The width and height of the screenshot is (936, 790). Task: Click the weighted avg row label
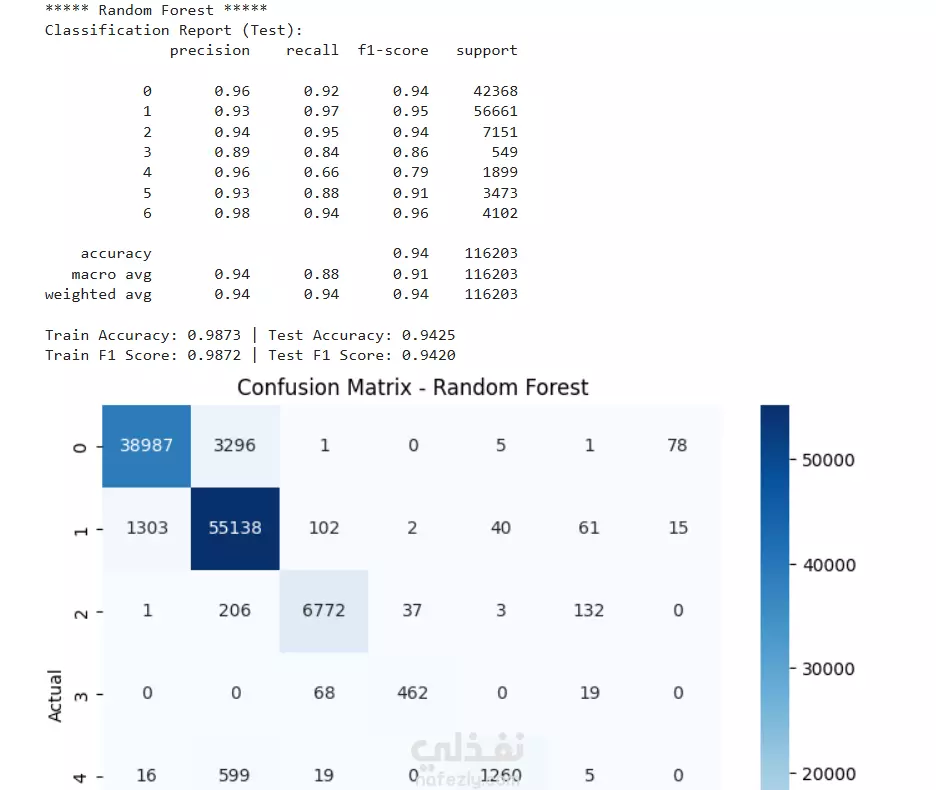click(x=98, y=295)
